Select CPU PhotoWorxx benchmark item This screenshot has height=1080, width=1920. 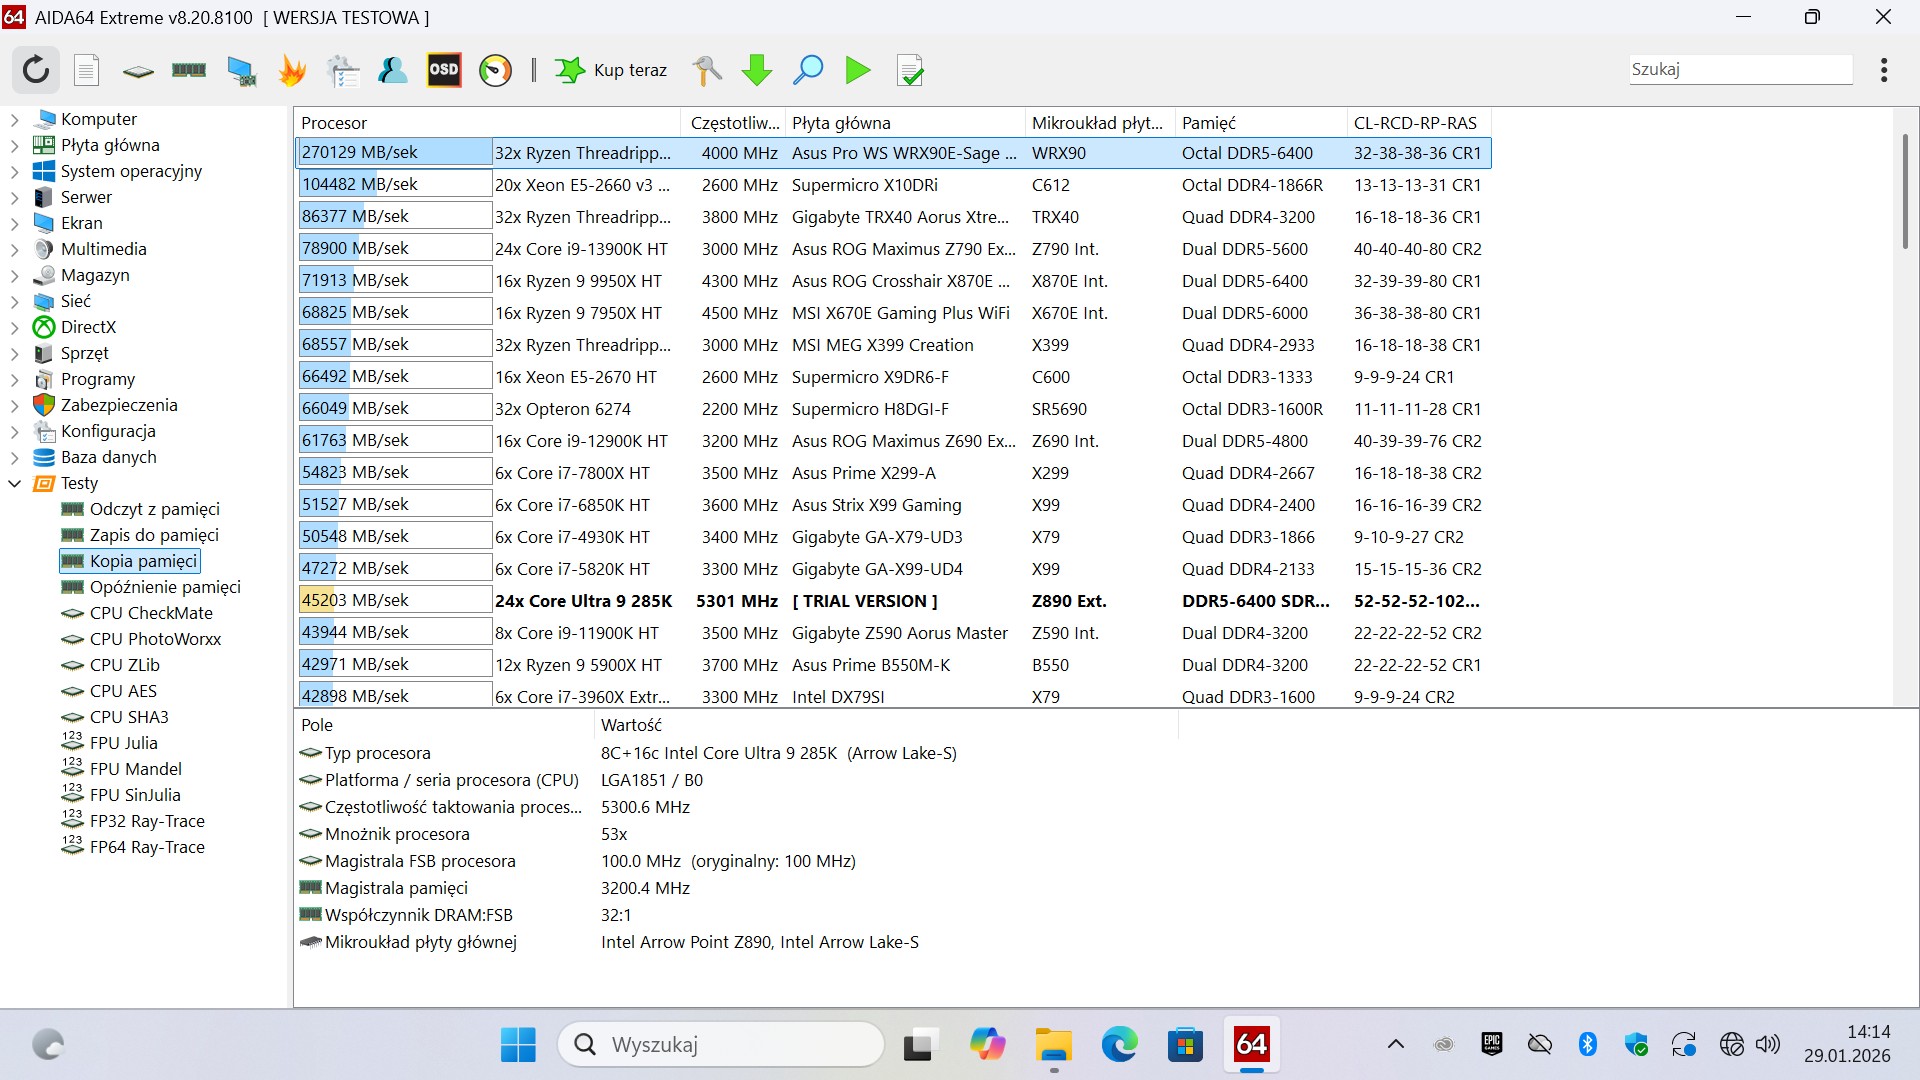[x=155, y=639]
